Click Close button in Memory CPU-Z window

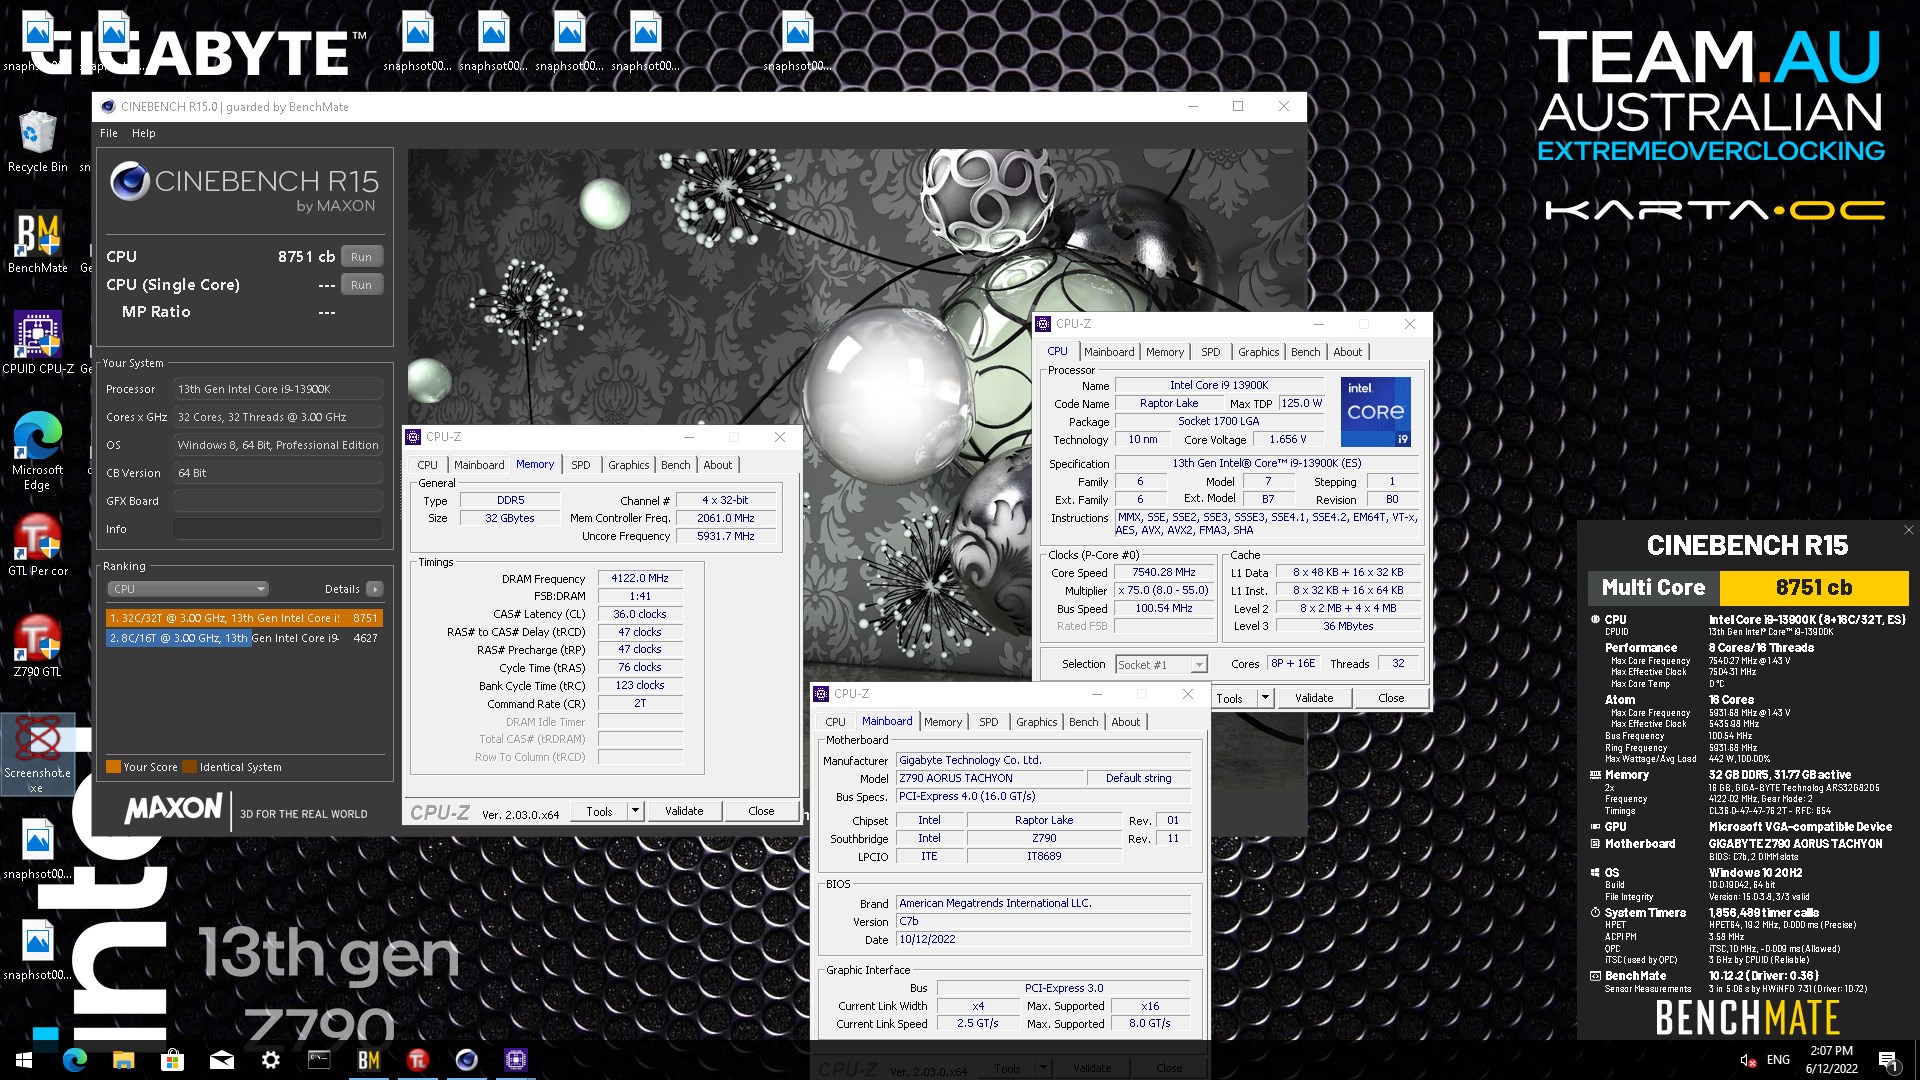pos(761,811)
